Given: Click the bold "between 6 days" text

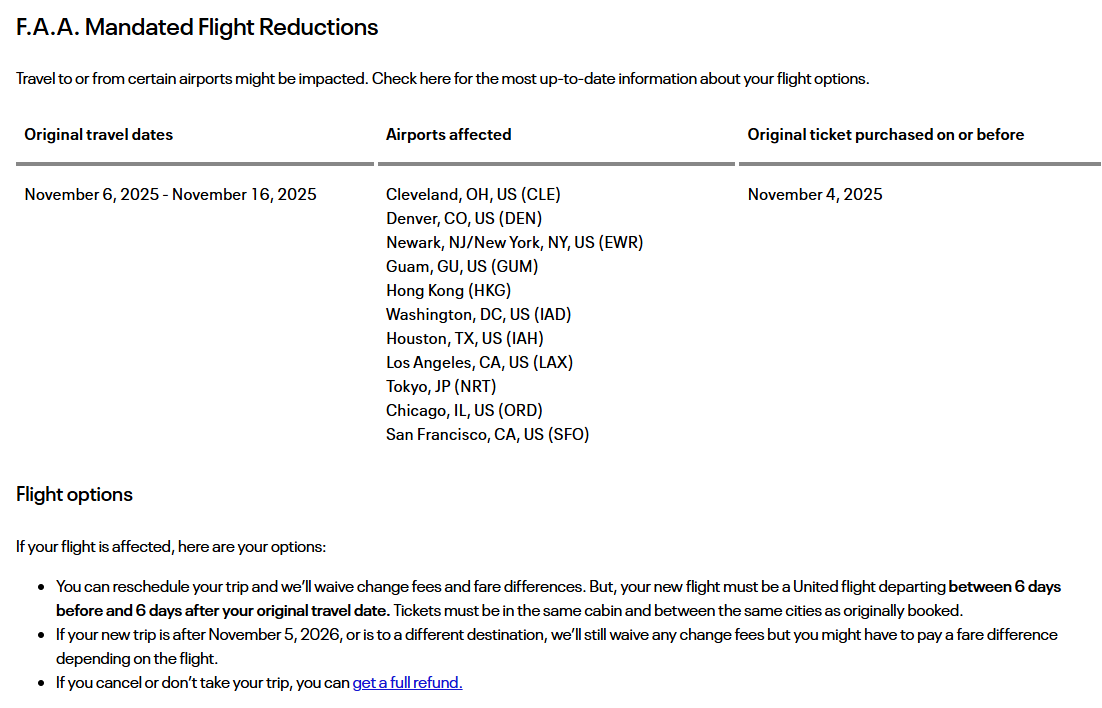Looking at the screenshot, I should 1004,587.
